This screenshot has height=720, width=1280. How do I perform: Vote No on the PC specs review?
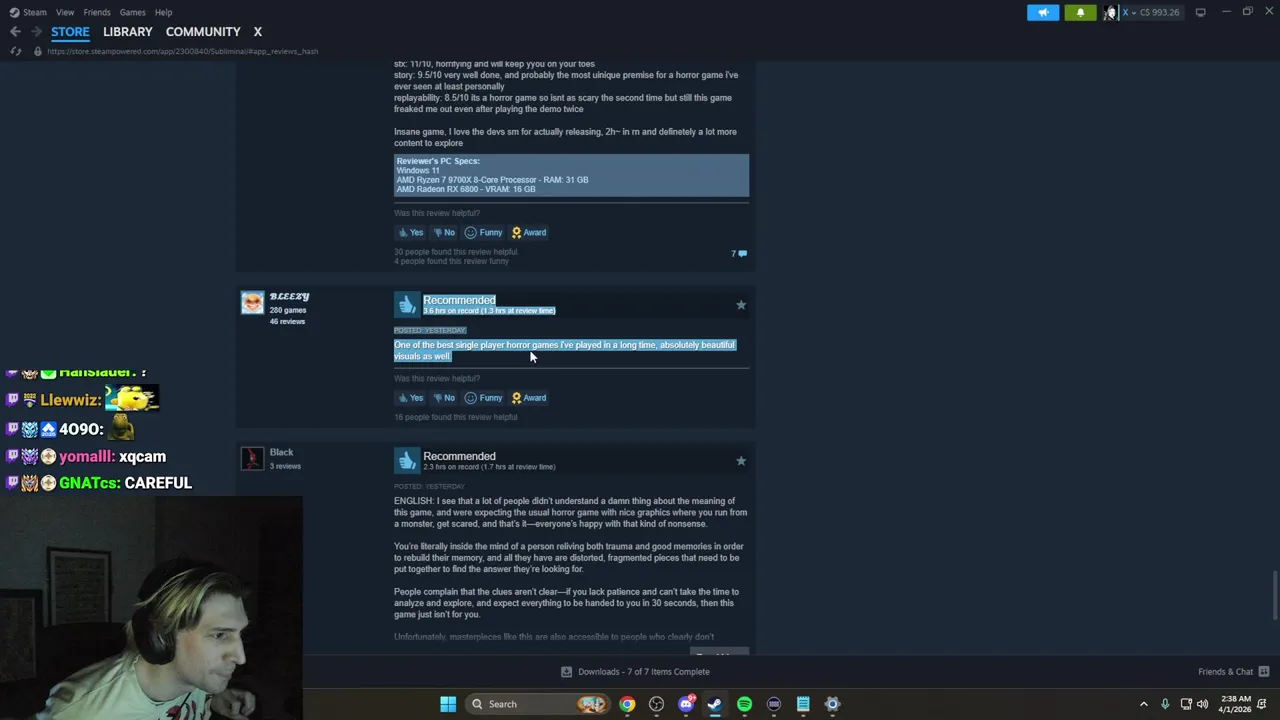(444, 232)
